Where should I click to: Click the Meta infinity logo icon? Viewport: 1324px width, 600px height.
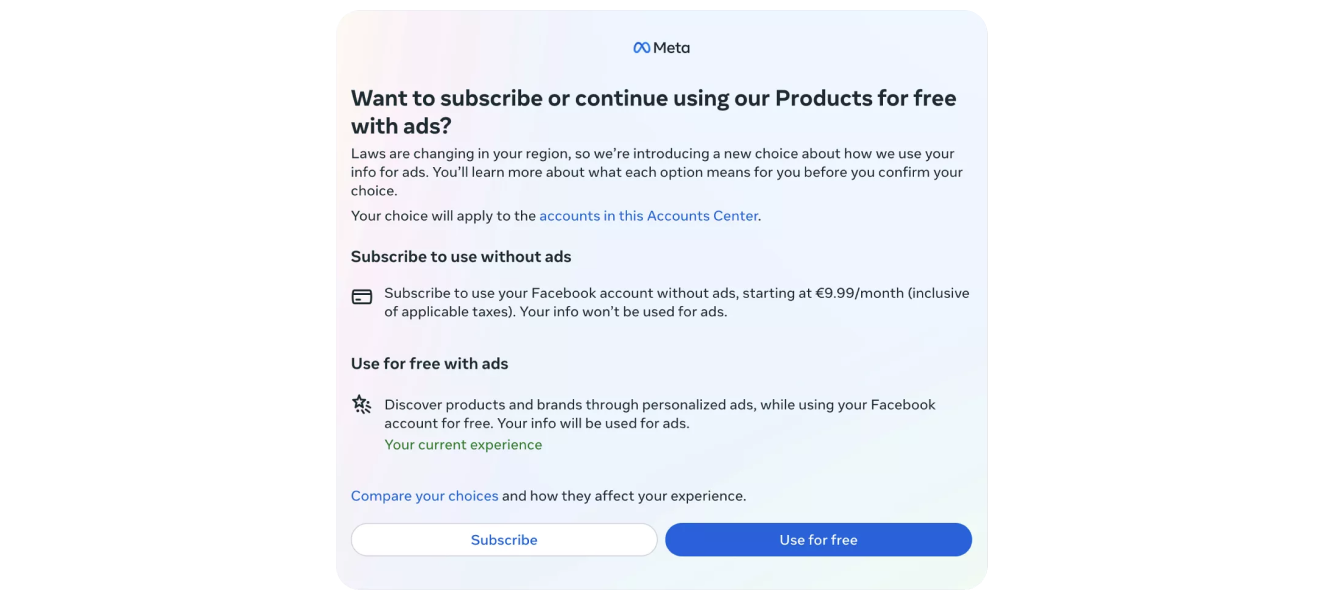click(641, 48)
